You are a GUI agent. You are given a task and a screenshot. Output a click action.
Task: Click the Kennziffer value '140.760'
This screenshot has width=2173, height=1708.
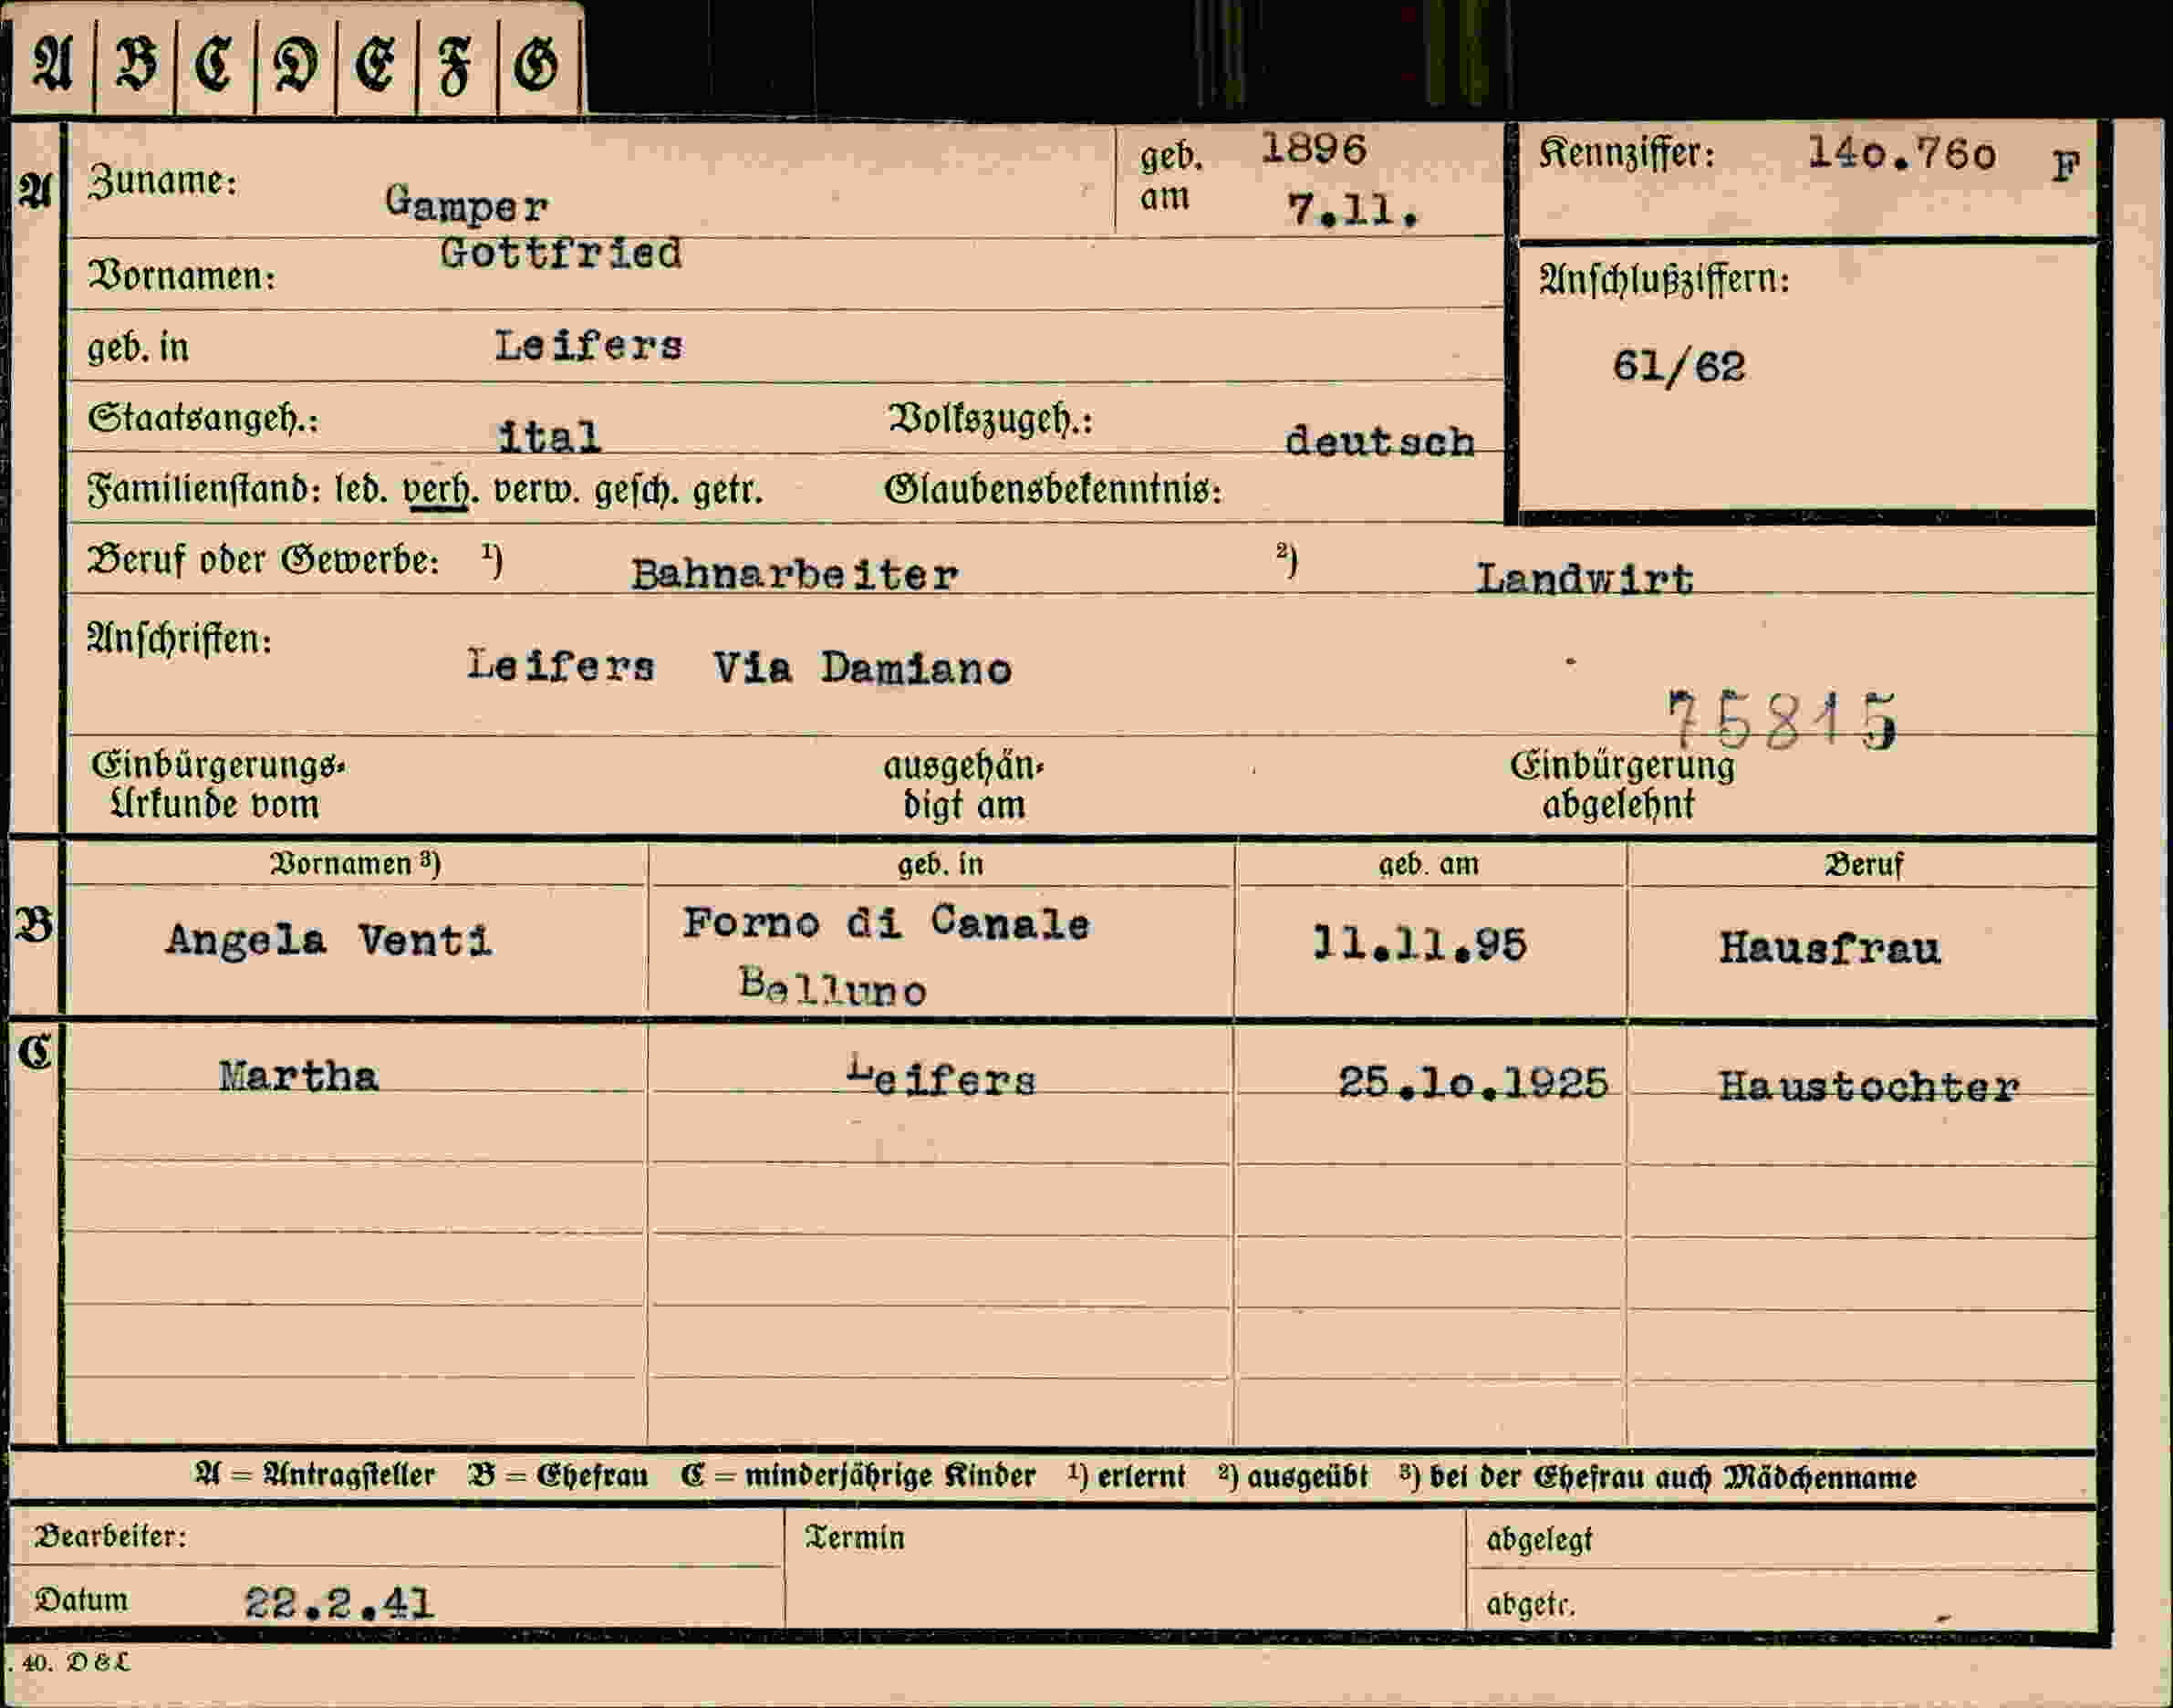click(x=1902, y=153)
